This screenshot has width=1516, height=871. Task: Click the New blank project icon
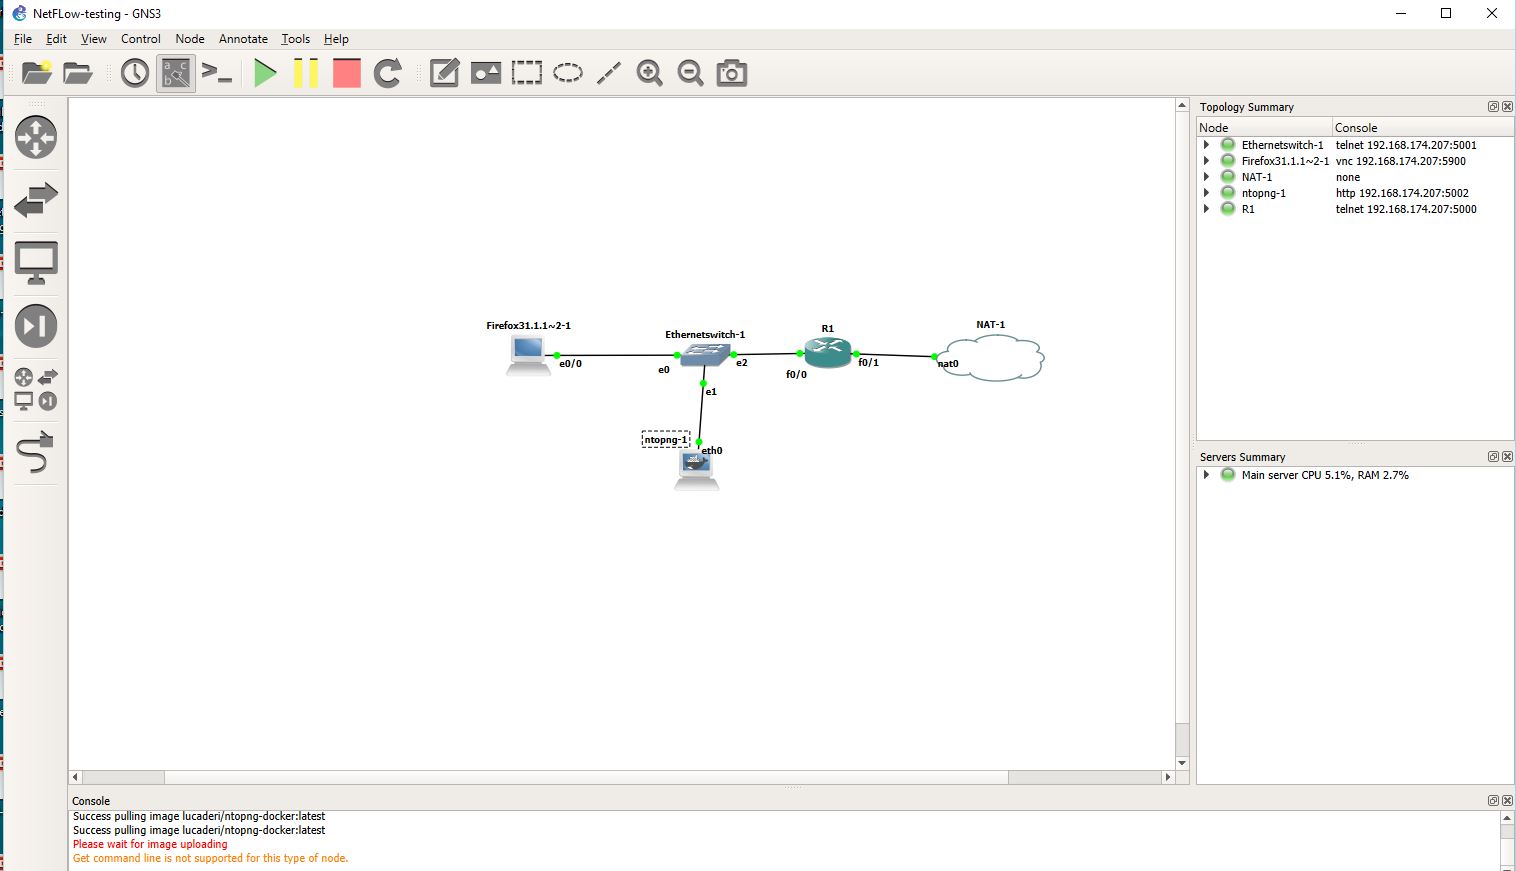(36, 73)
